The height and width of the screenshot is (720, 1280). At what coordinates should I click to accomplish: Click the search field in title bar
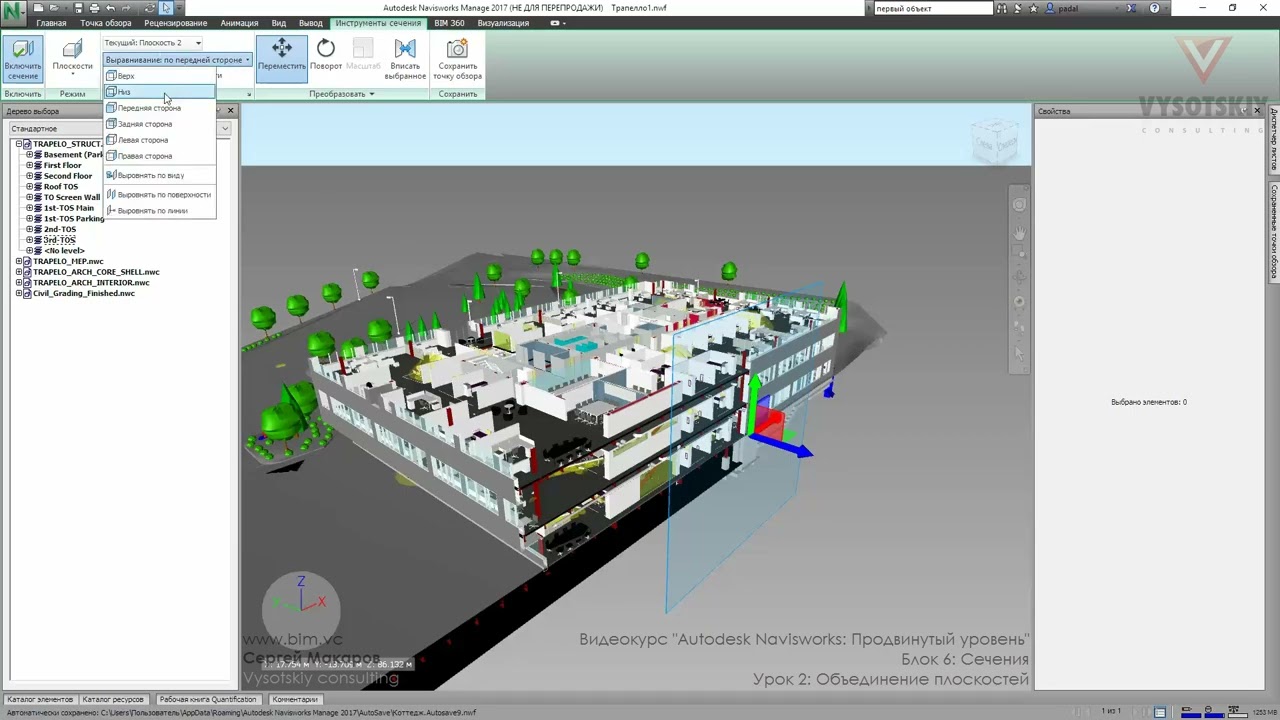(934, 8)
